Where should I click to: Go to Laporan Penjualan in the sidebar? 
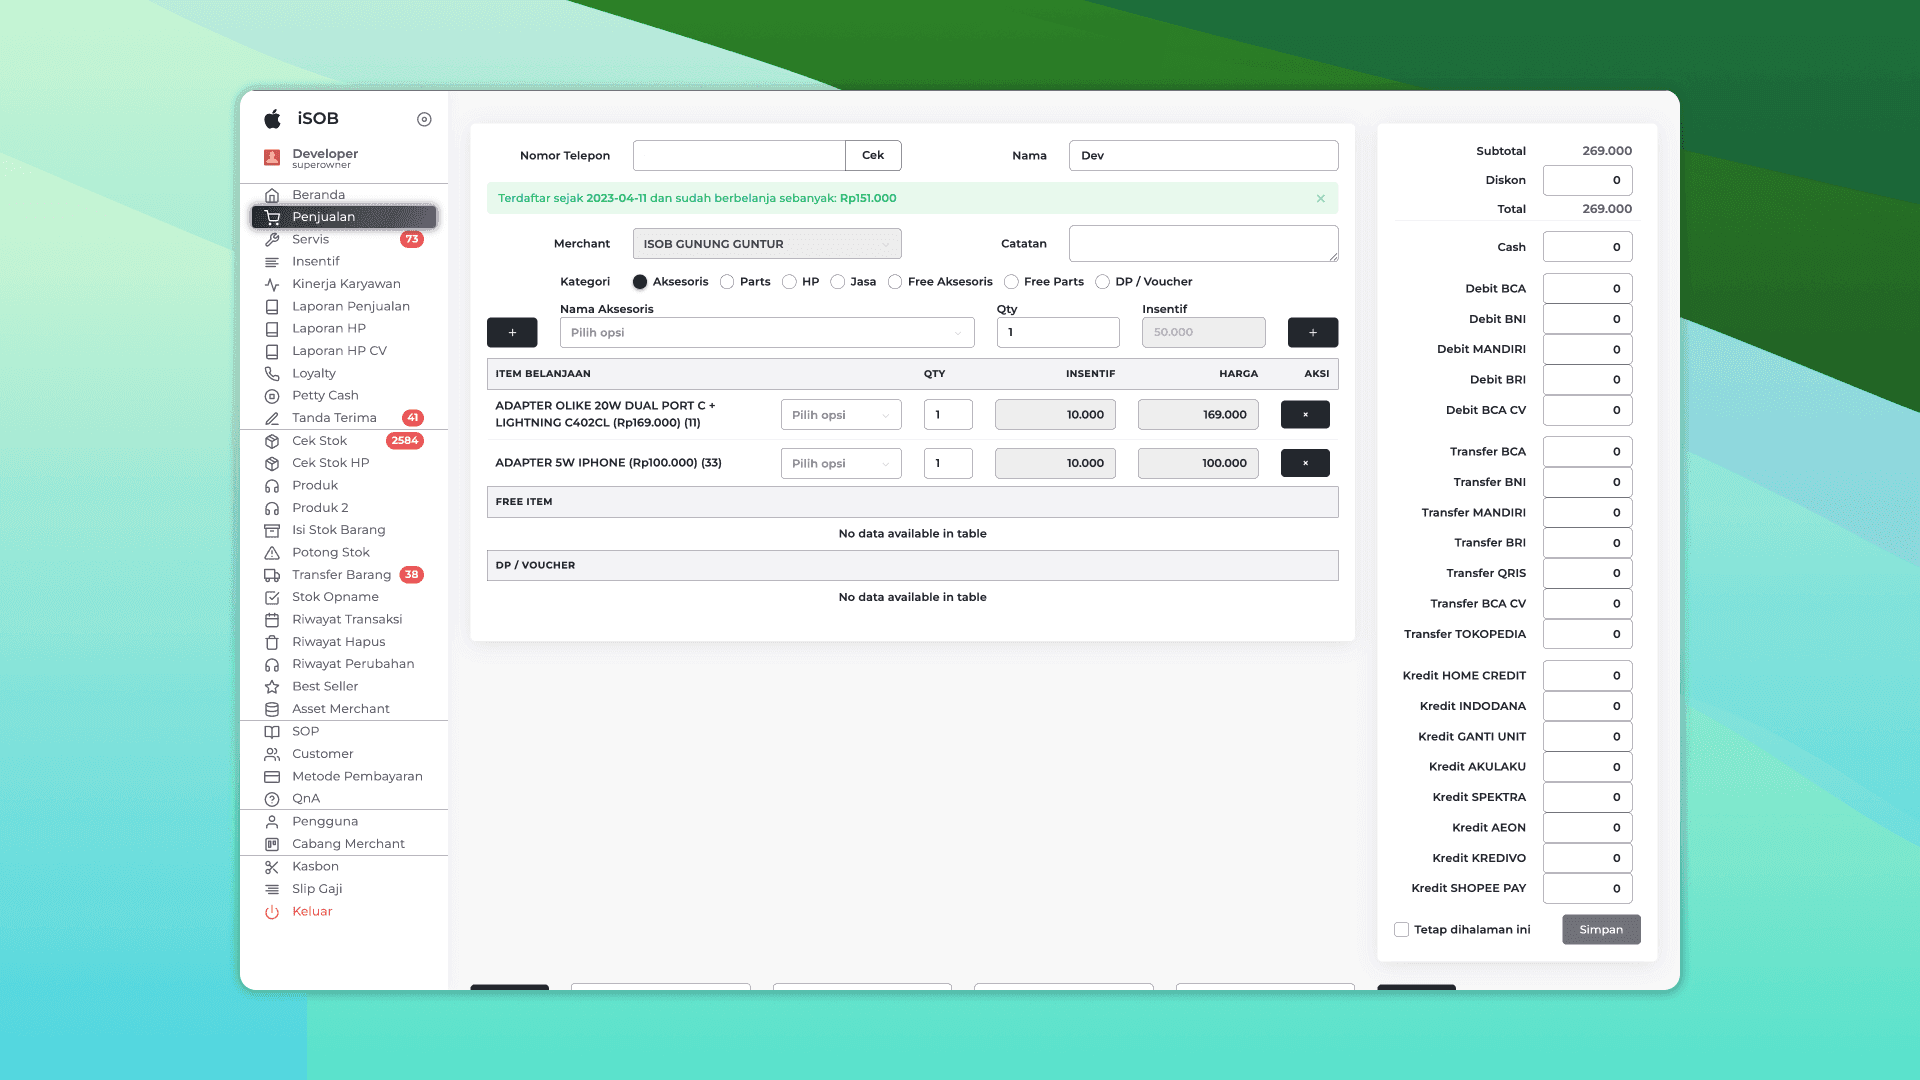pos(350,307)
